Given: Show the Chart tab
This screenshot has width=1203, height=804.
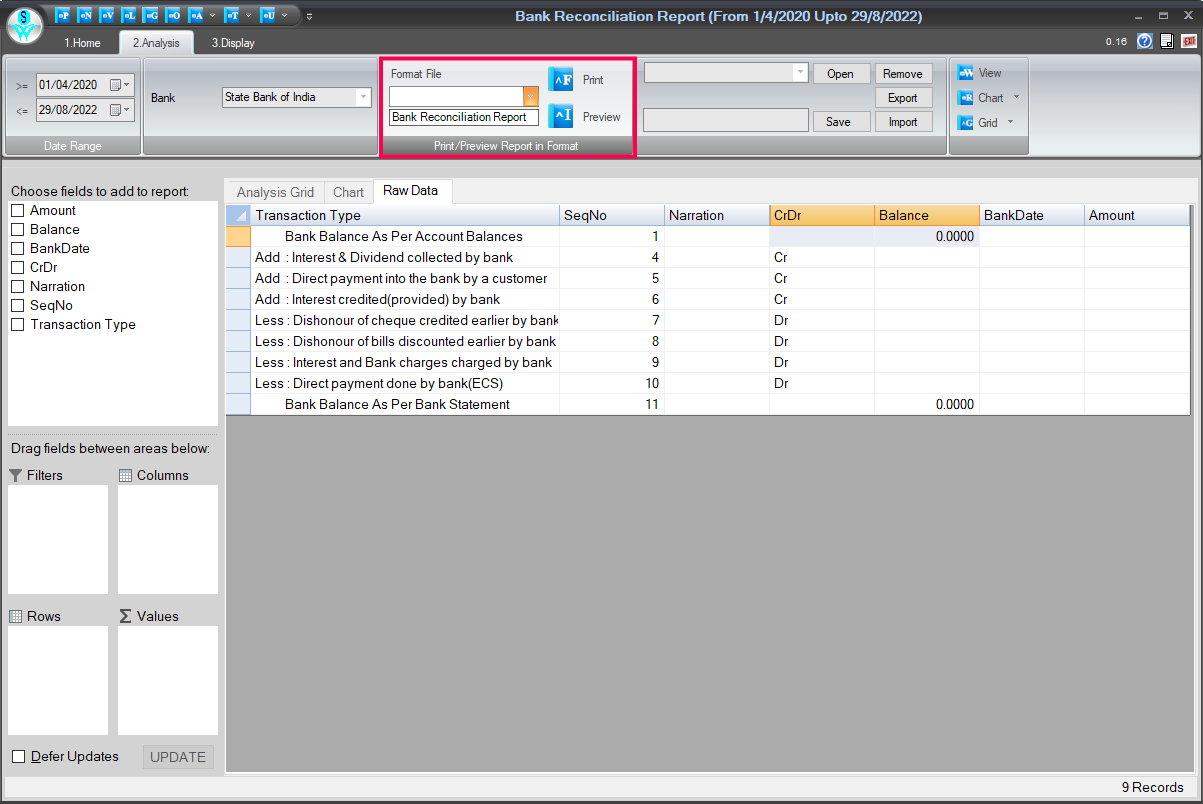Looking at the screenshot, I should pyautogui.click(x=348, y=192).
